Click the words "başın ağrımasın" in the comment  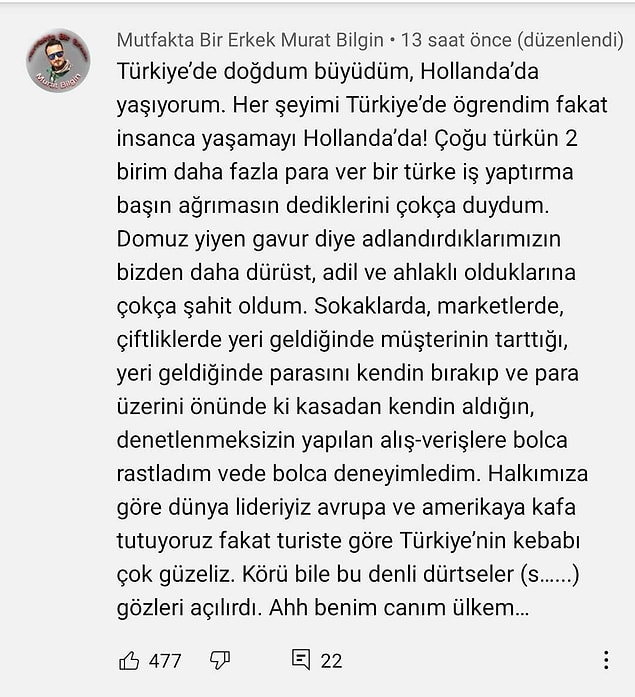tap(198, 206)
